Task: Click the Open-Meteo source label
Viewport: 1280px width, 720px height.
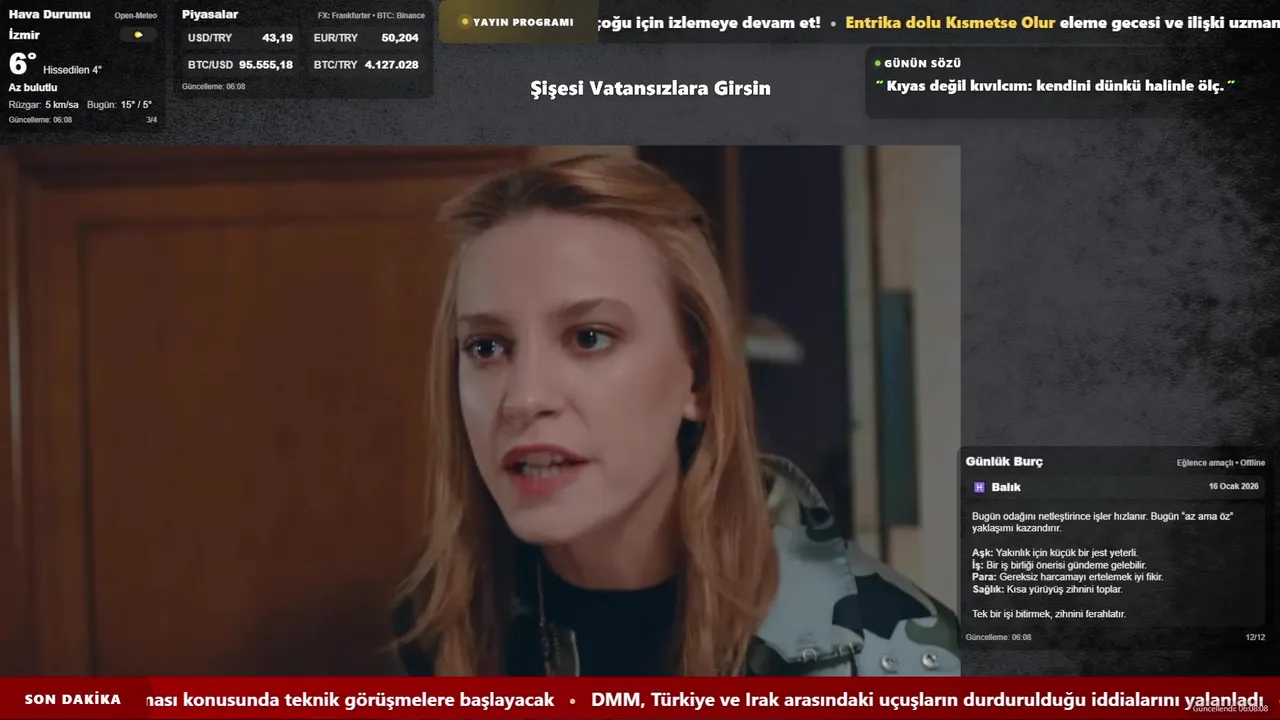Action: [136, 15]
